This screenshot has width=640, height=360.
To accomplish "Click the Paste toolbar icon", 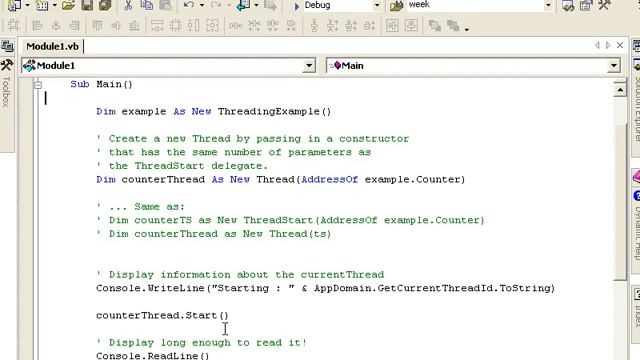I will (165, 5).
